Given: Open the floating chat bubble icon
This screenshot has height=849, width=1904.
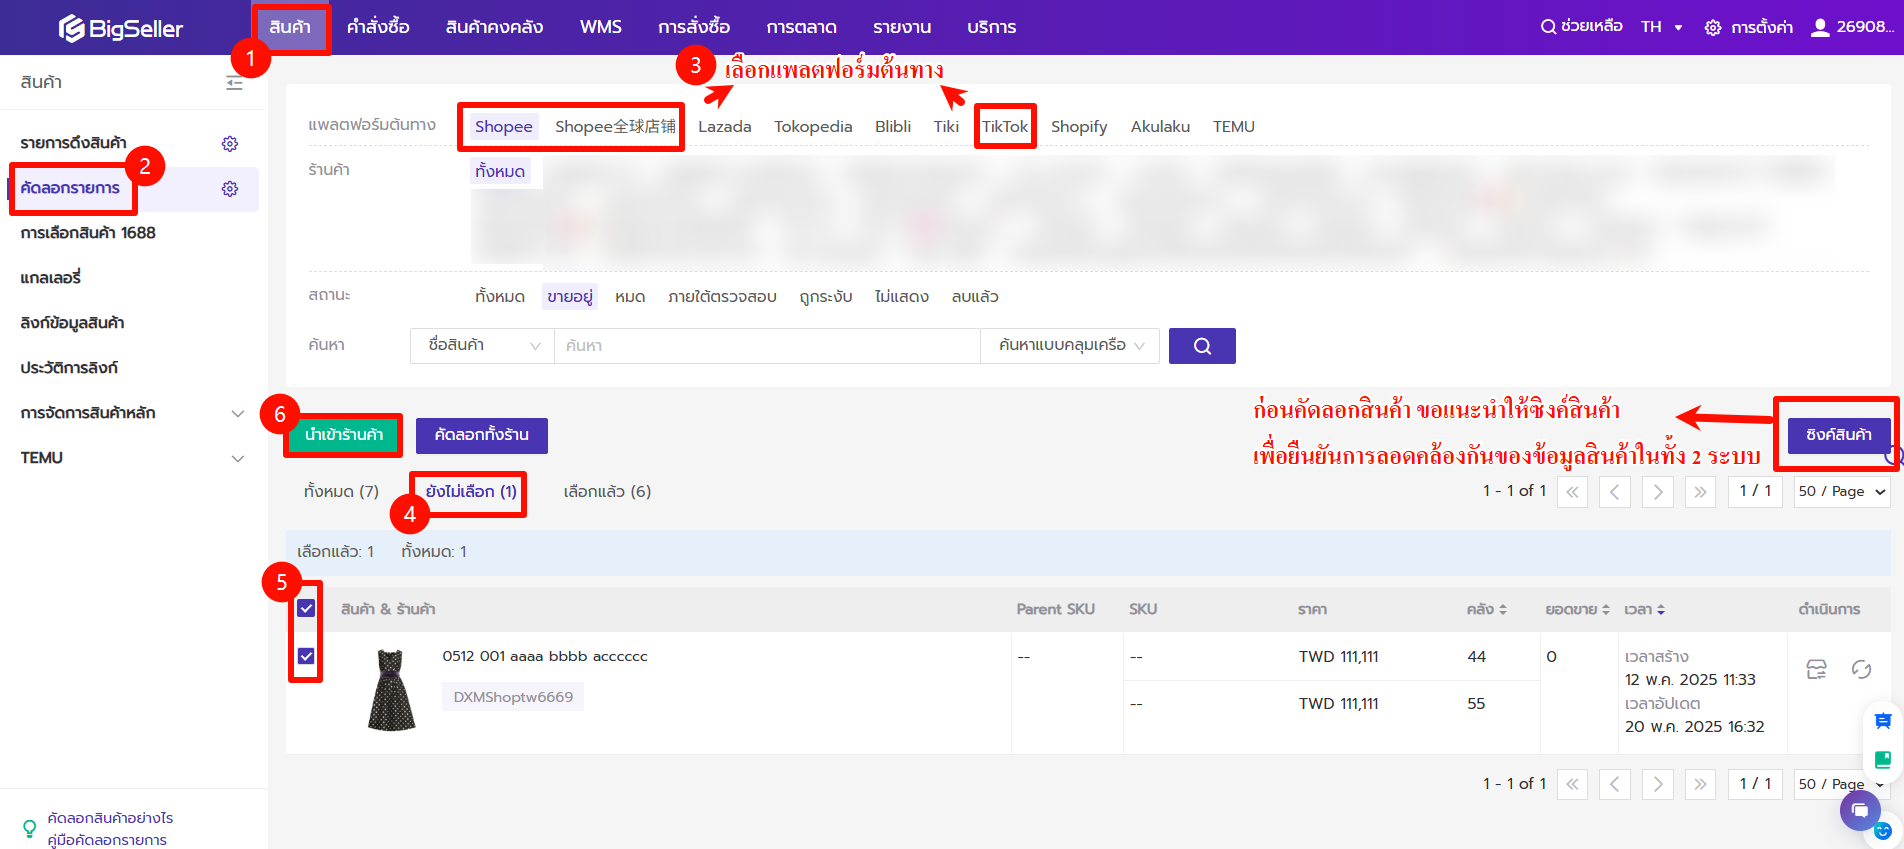Looking at the screenshot, I should pos(1860,809).
